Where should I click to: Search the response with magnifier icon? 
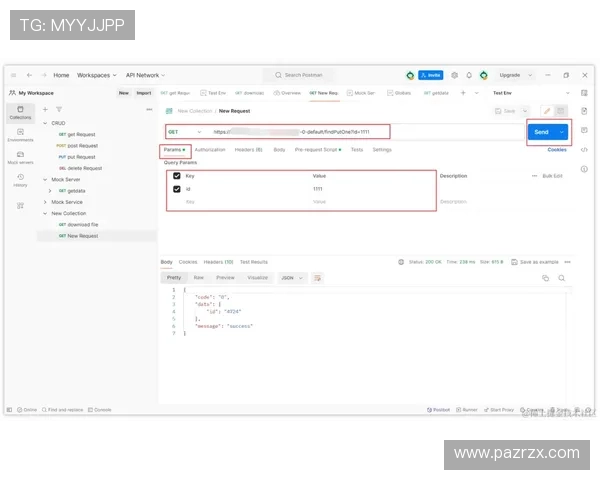click(x=561, y=277)
